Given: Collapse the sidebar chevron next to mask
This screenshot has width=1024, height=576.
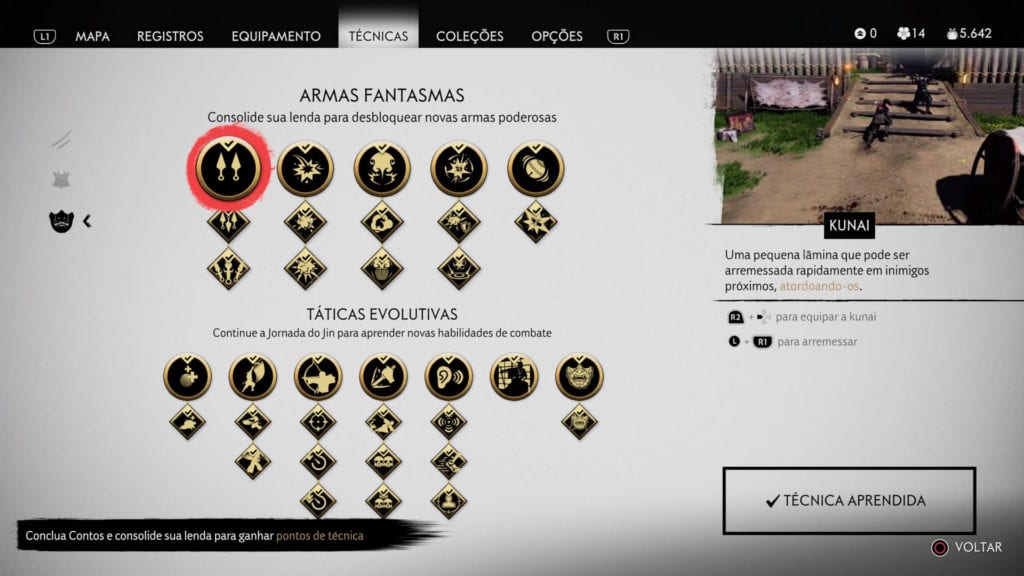Looking at the screenshot, I should coord(87,221).
